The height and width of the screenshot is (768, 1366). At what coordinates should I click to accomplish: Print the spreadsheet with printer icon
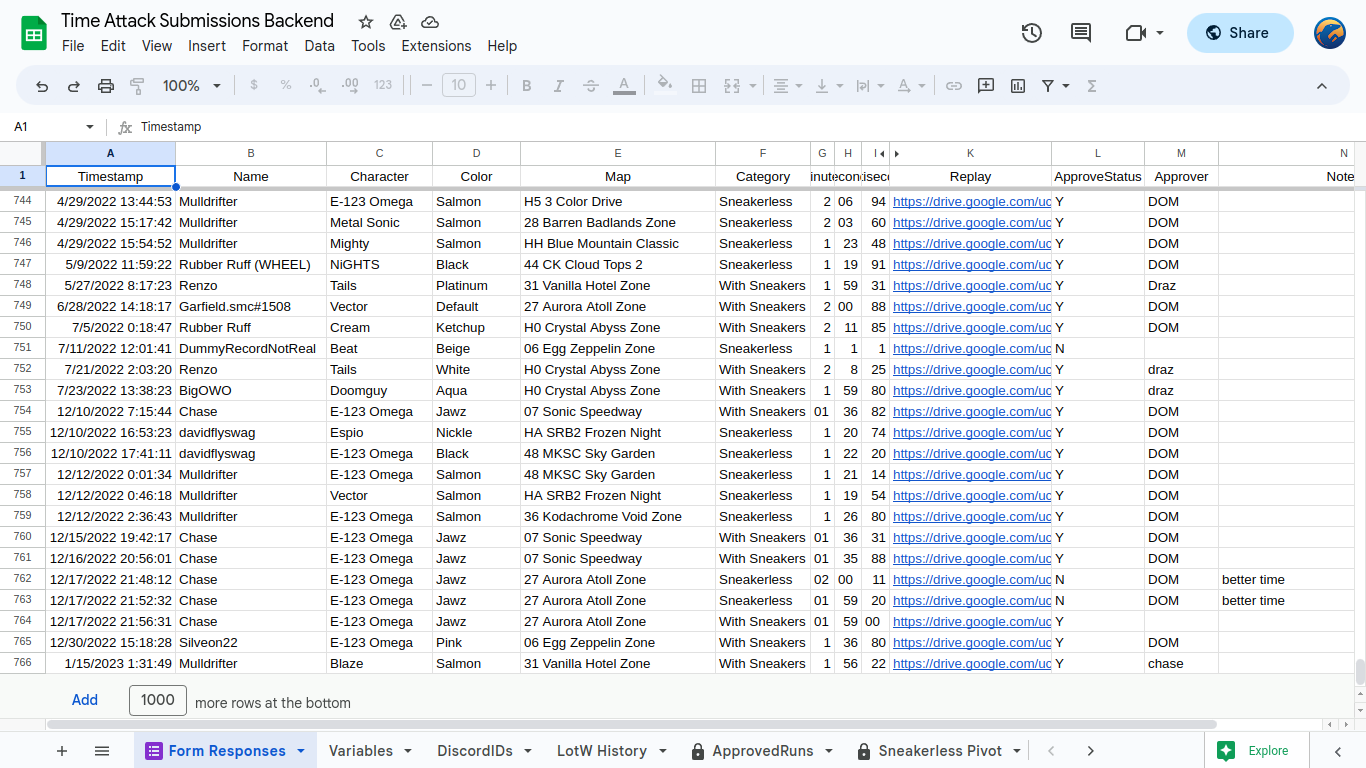click(106, 86)
